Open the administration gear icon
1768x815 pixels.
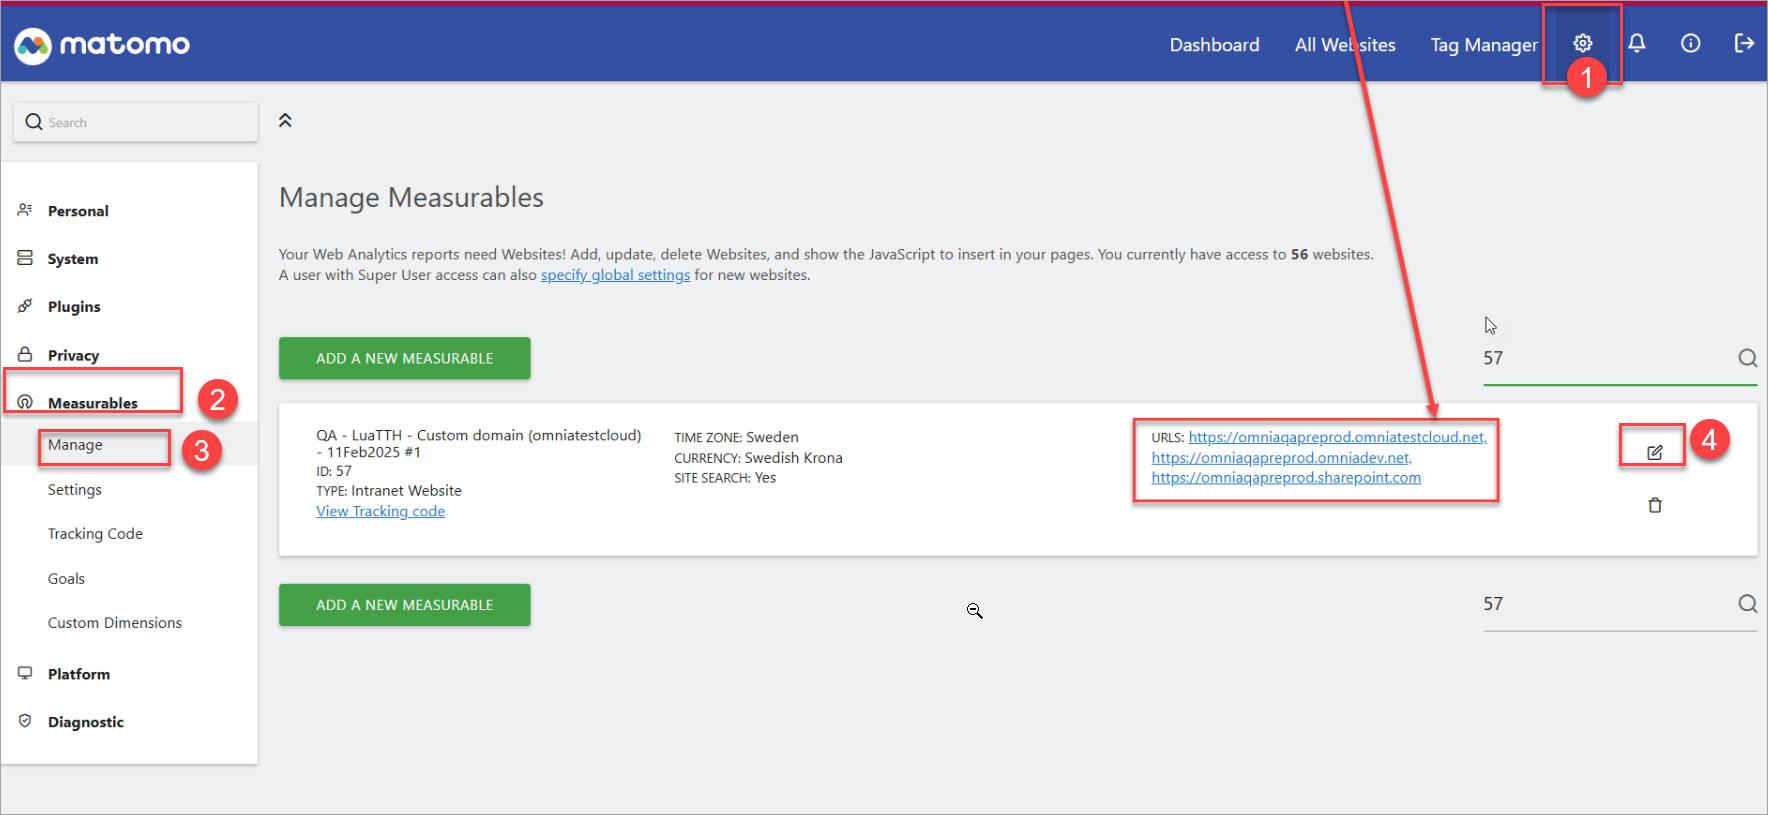coord(1582,43)
